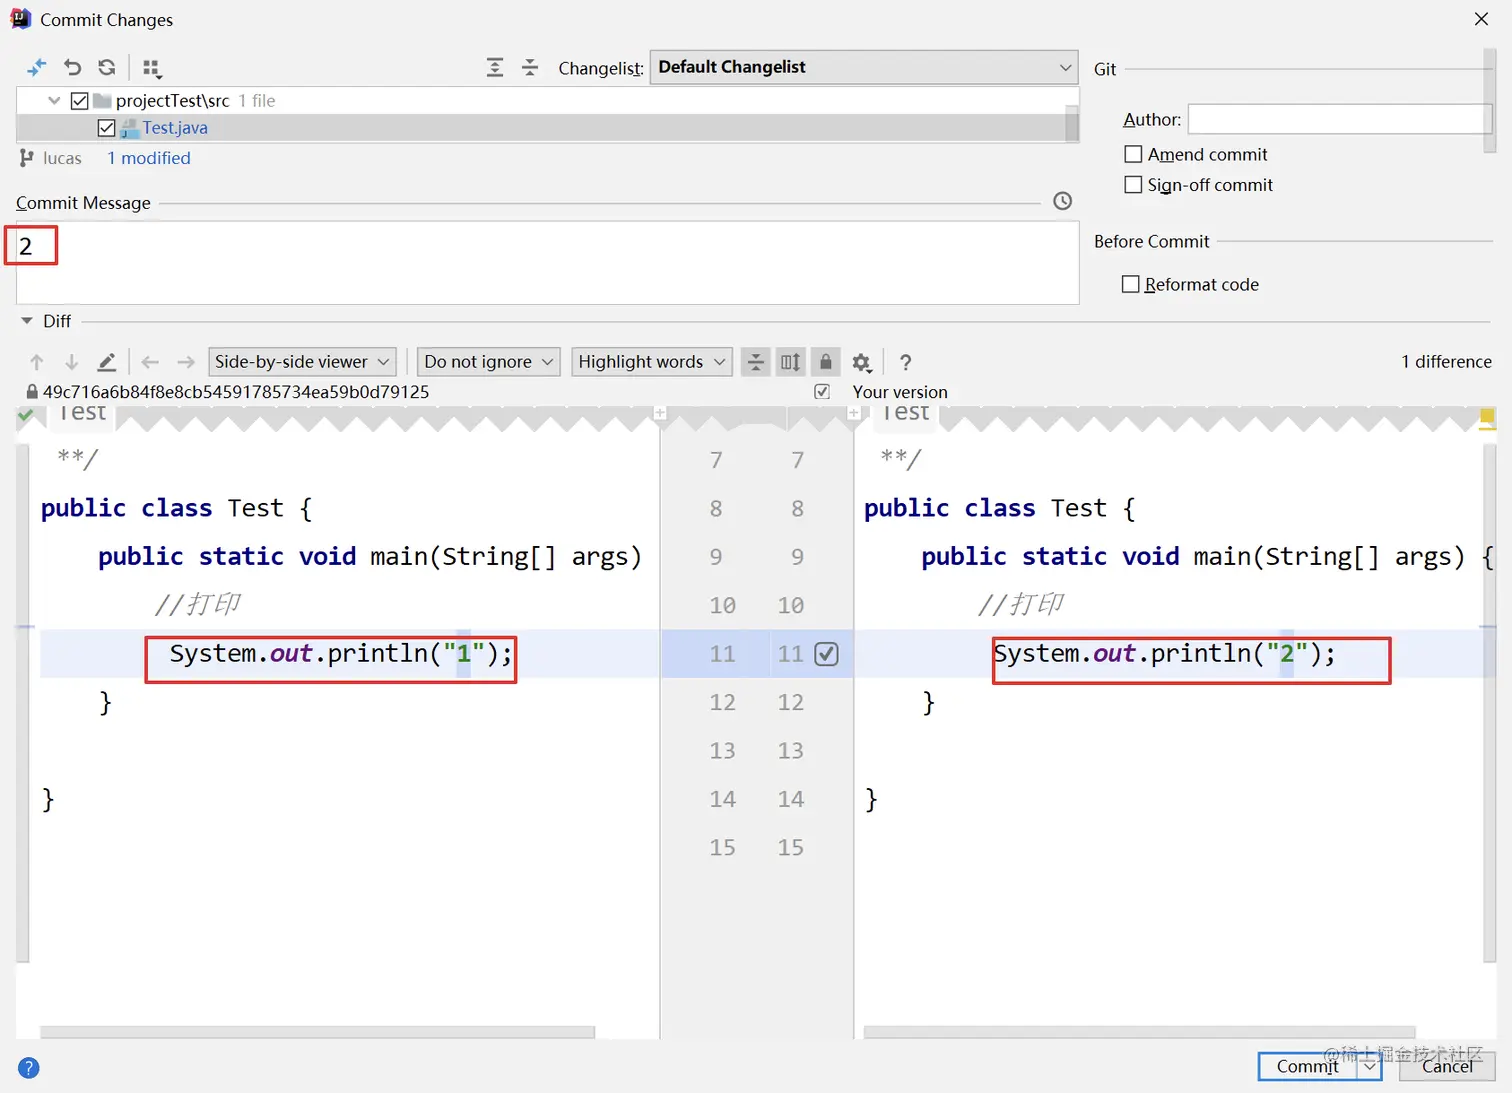Click the lucas branch icon
This screenshot has height=1093, width=1512.
tap(27, 158)
